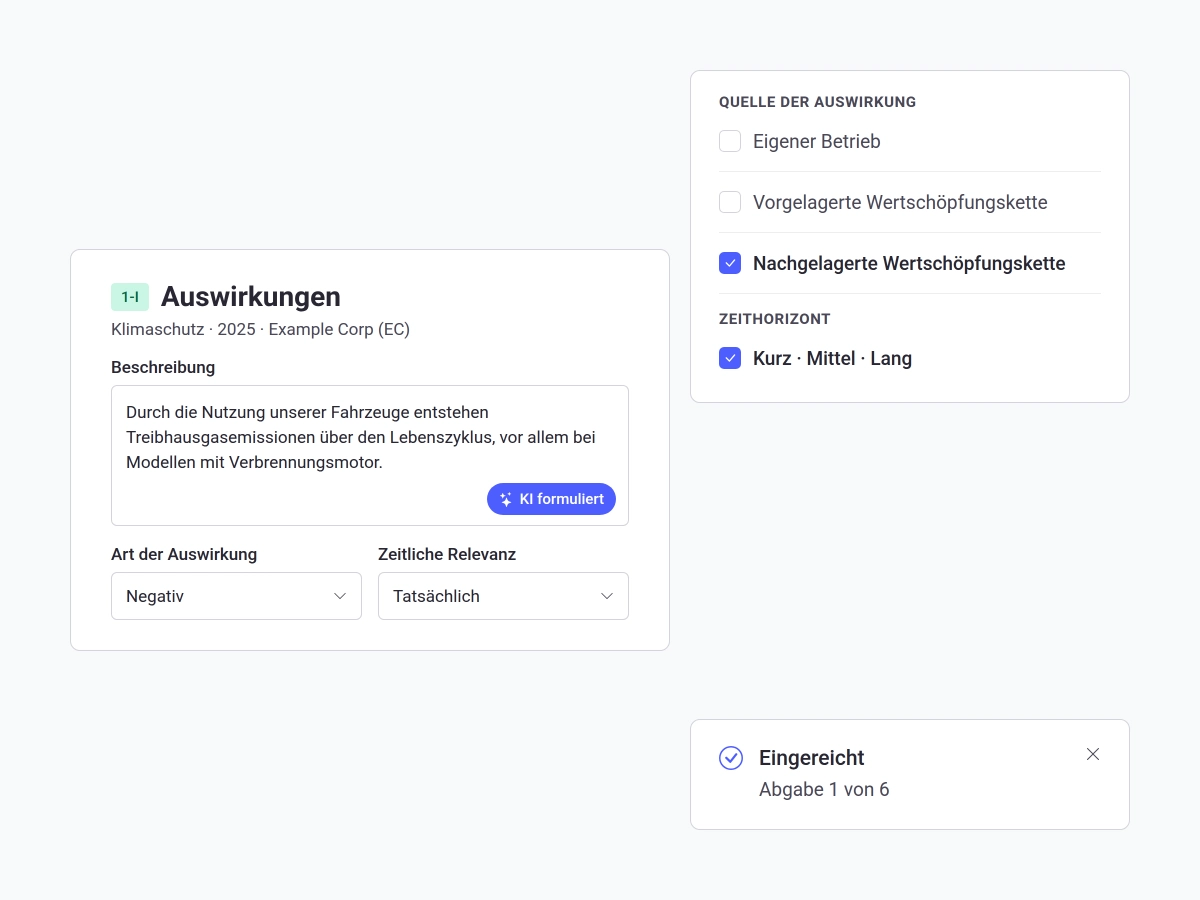The height and width of the screenshot is (900, 1200).
Task: Dismiss the Eingereicht notification with X
Action: point(1093,754)
